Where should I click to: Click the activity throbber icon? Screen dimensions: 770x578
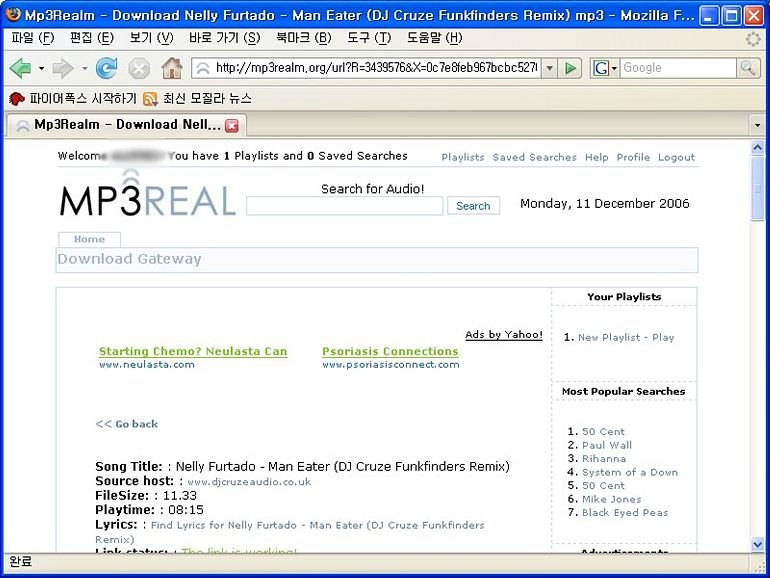[753, 39]
